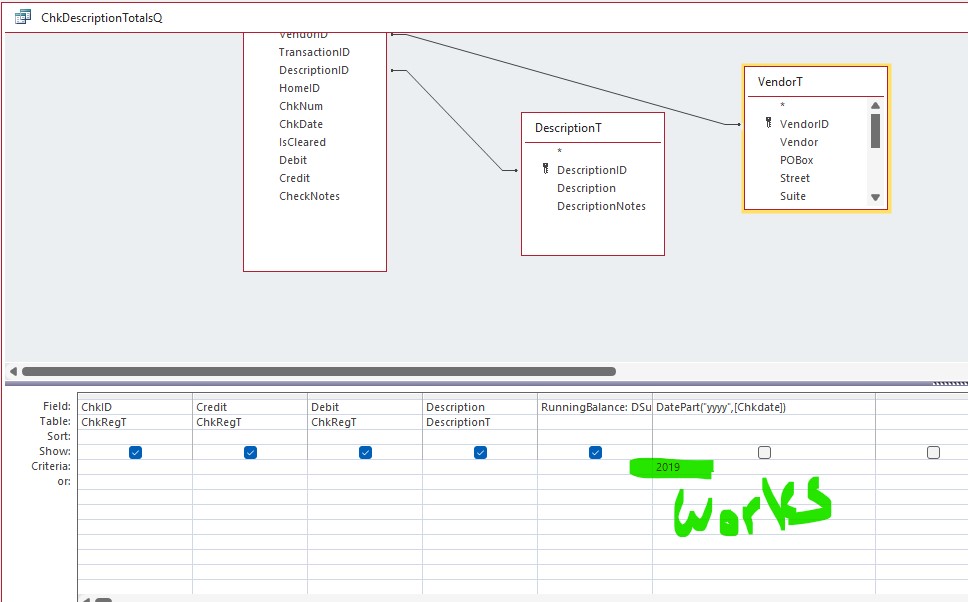Click the DescriptionID primary key icon

(545, 170)
